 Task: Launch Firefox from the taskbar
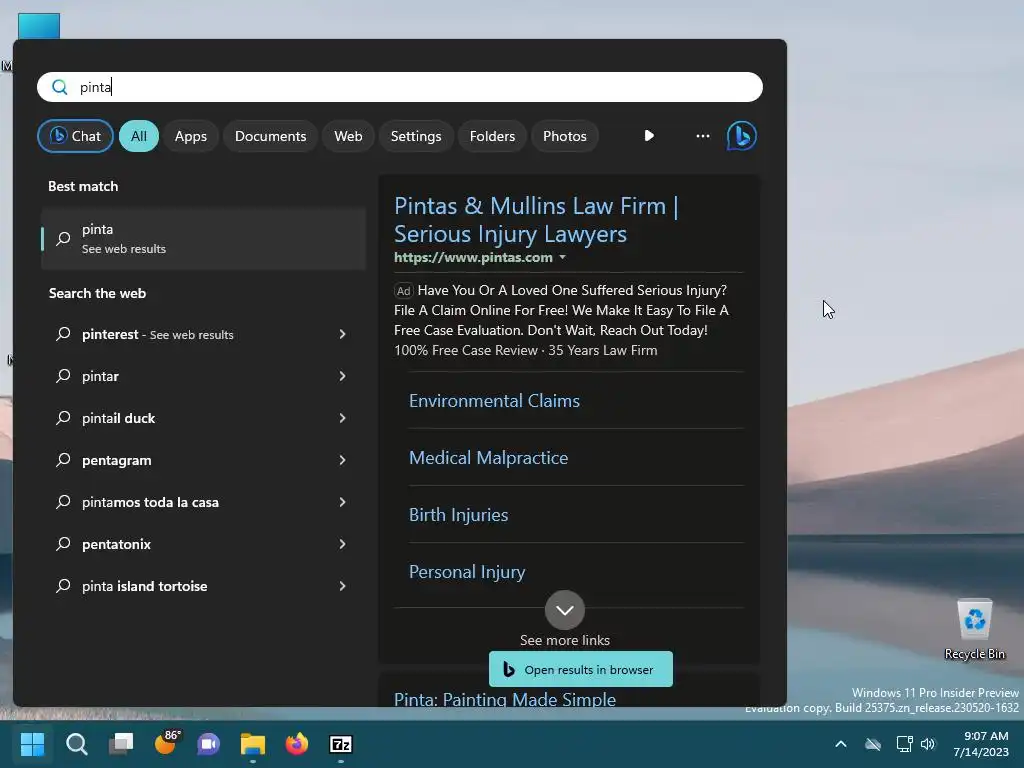click(296, 744)
